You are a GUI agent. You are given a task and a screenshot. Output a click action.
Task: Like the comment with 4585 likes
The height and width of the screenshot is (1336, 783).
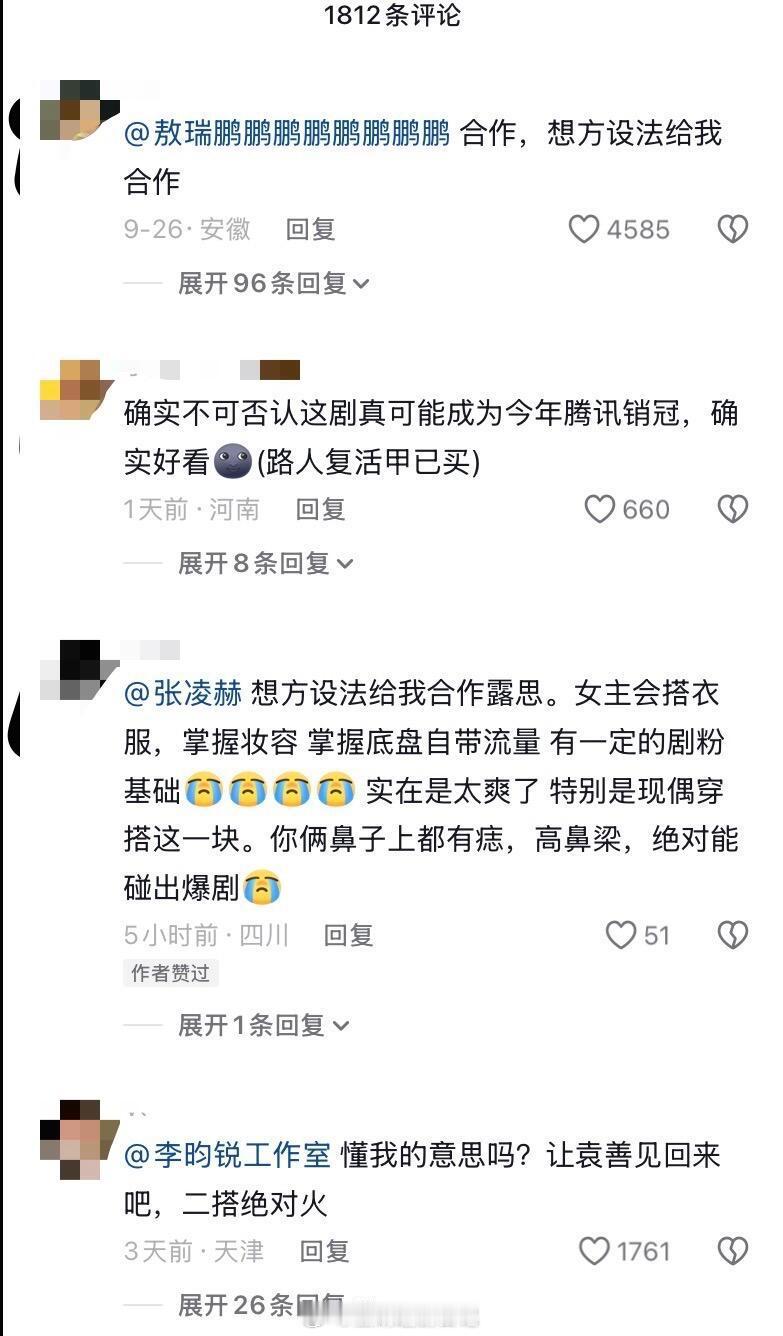[584, 230]
